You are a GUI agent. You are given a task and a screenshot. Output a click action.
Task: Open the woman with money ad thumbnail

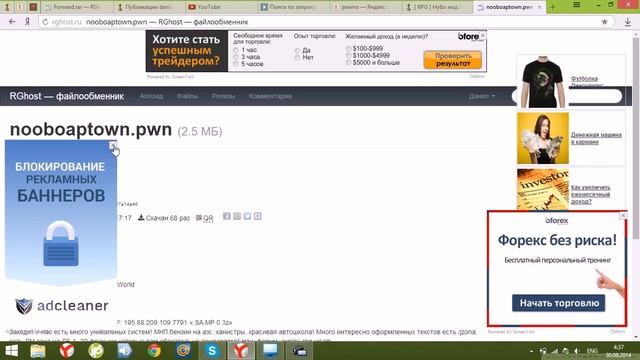point(543,138)
